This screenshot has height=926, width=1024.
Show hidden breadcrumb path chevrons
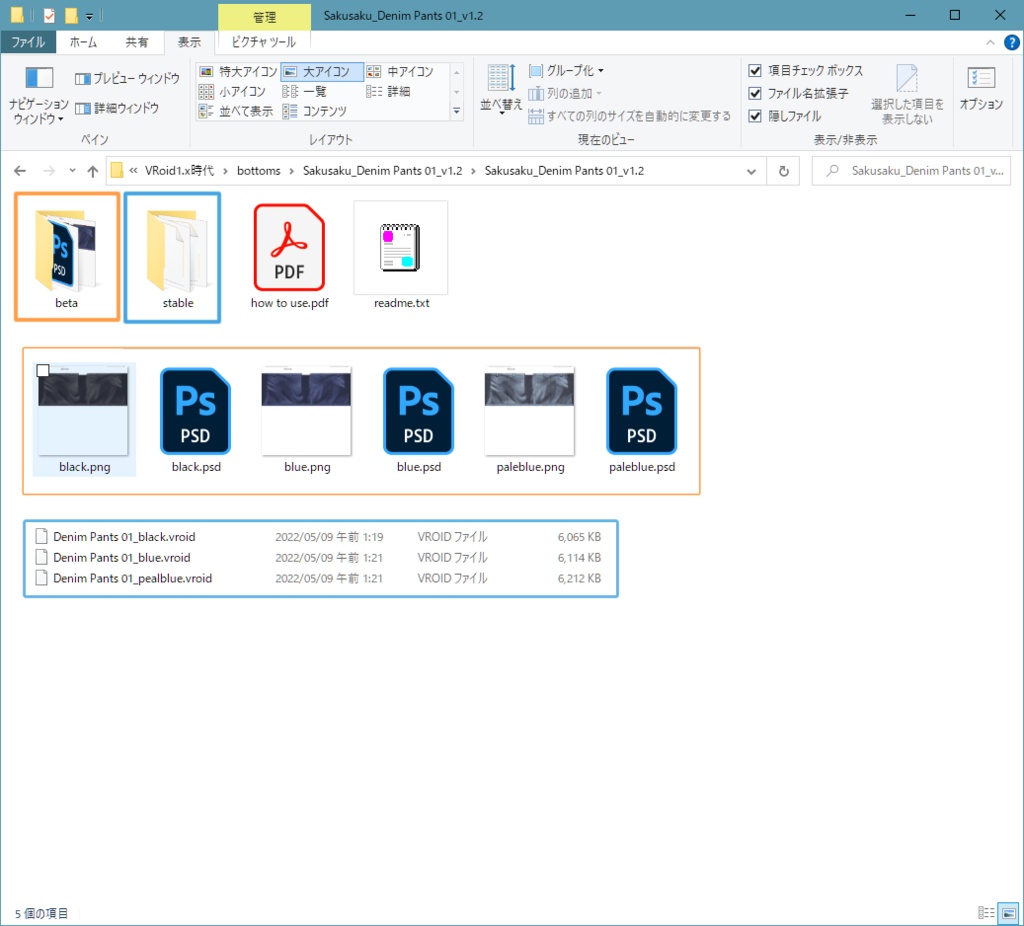133,171
